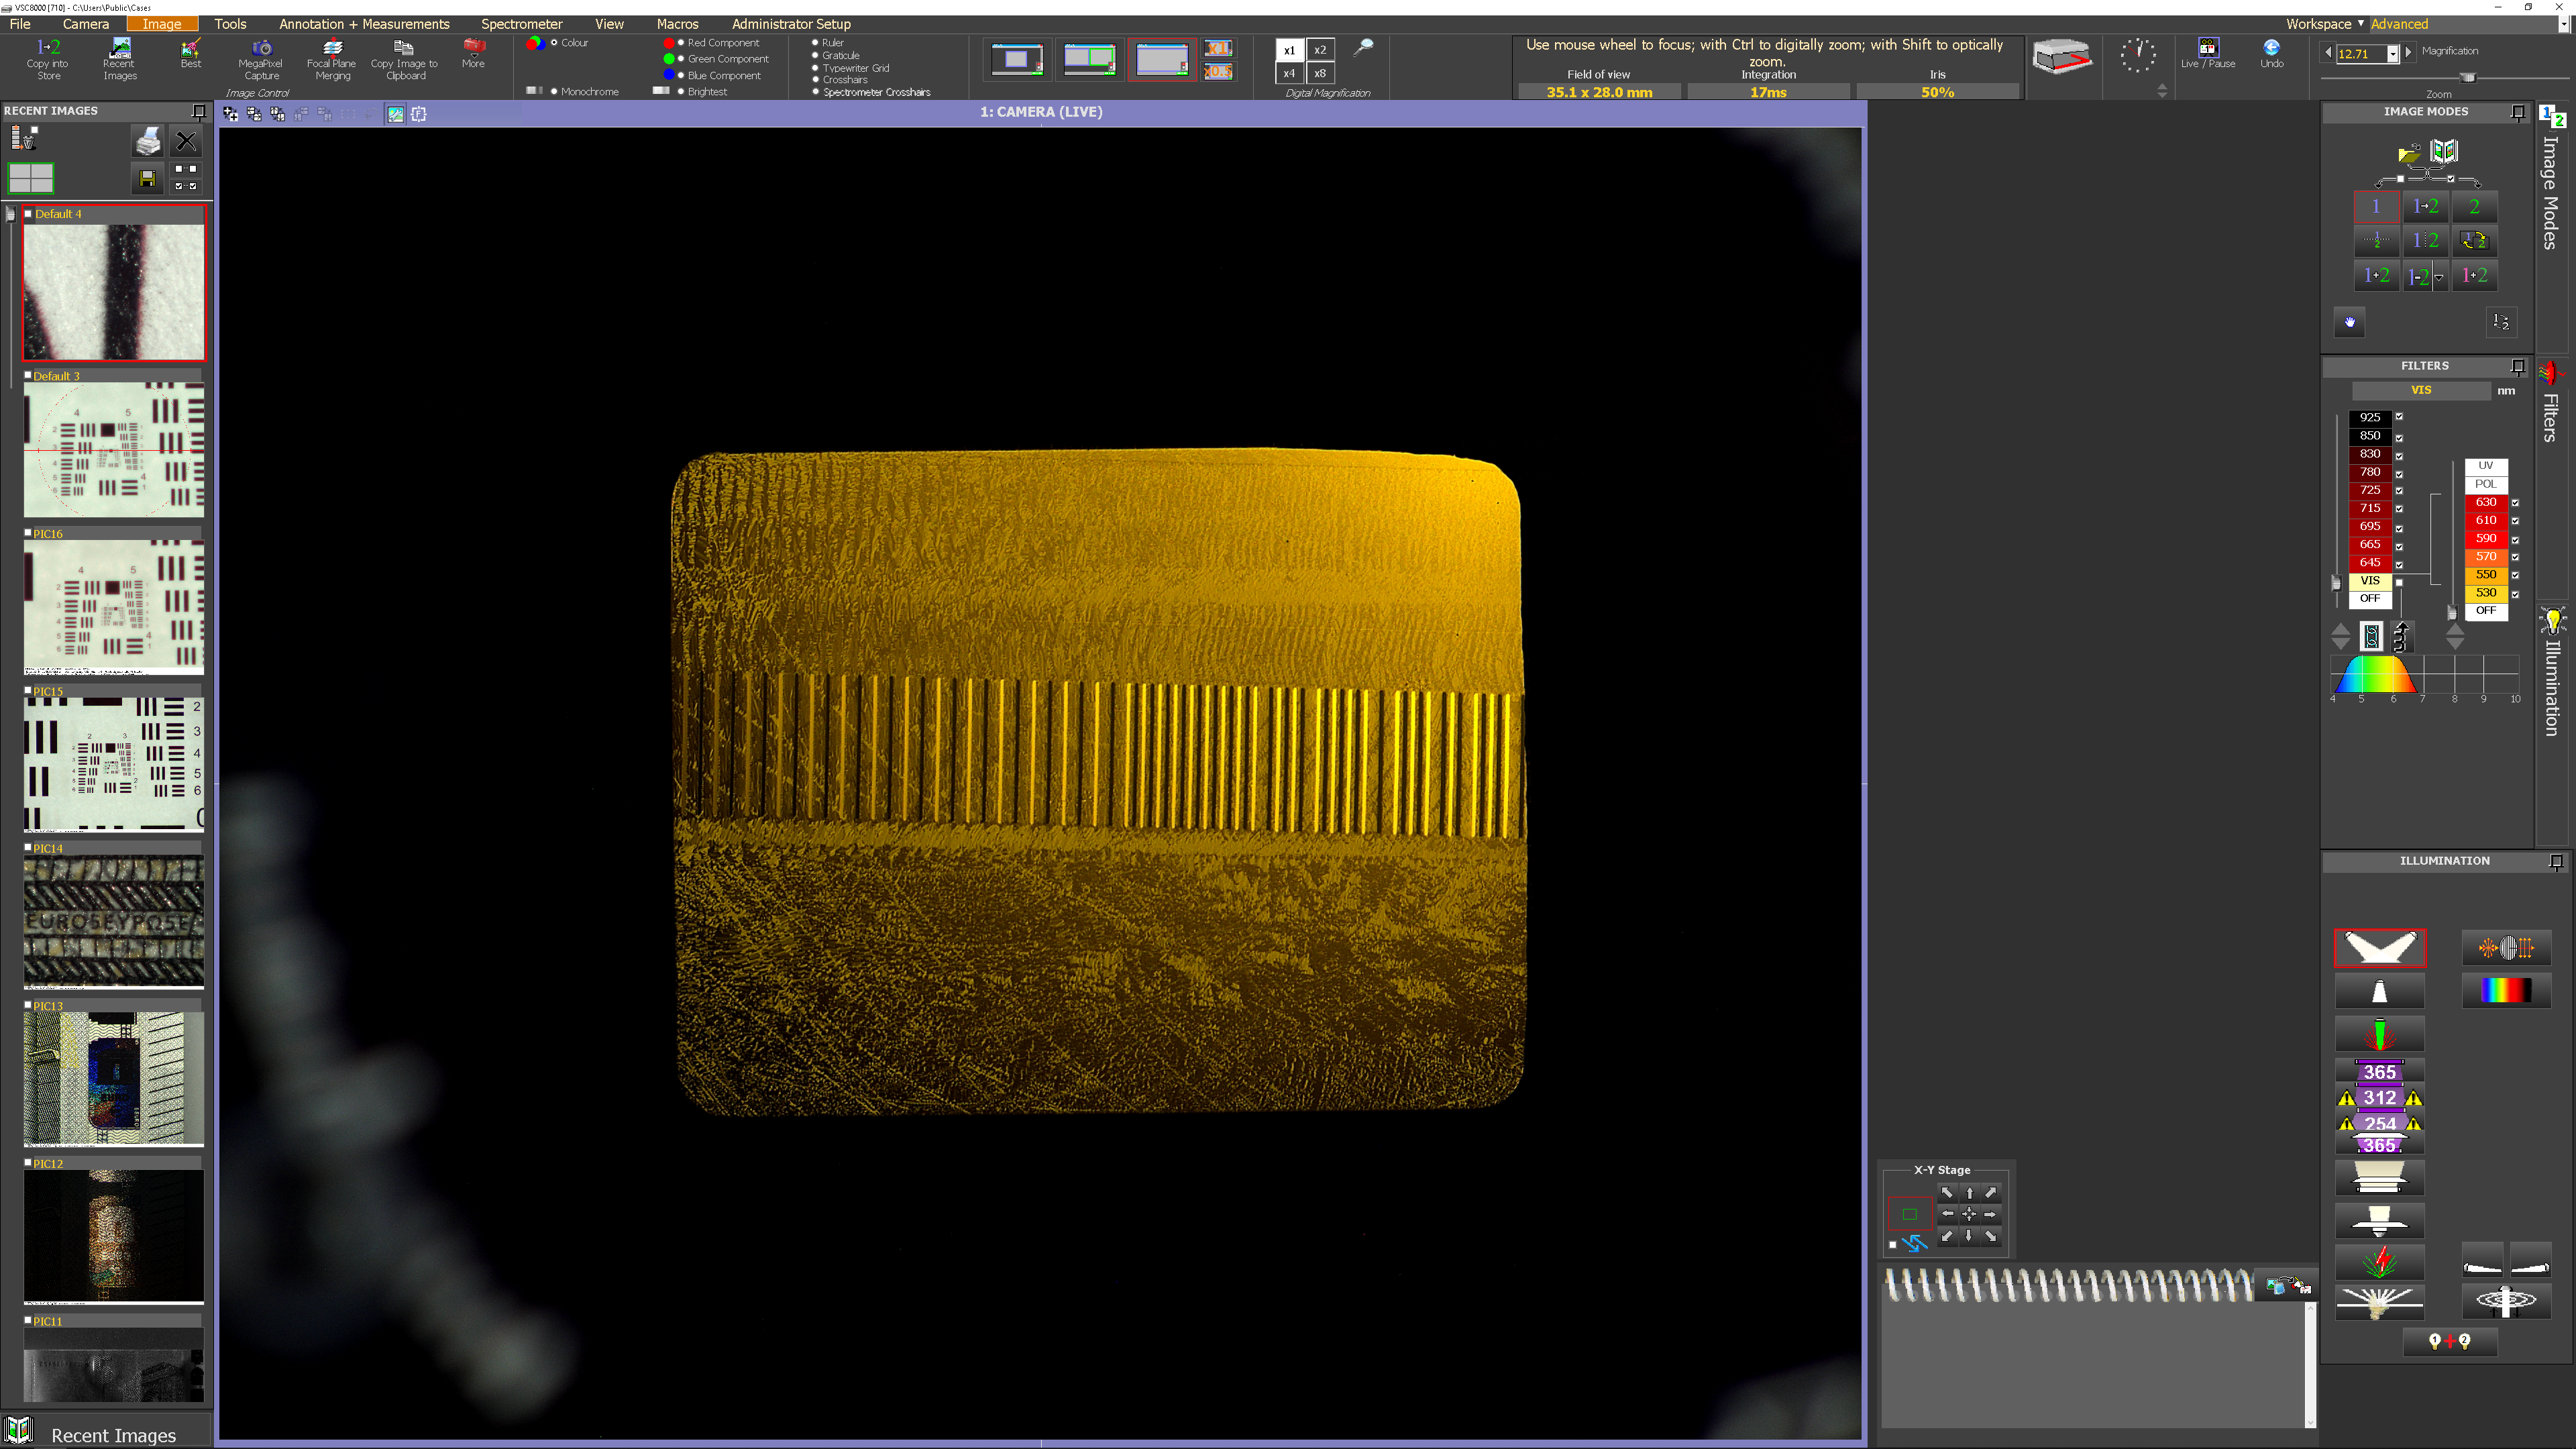This screenshot has width=2576, height=1449.
Task: Uncheck the 630 filter checkbox
Action: 2515,502
